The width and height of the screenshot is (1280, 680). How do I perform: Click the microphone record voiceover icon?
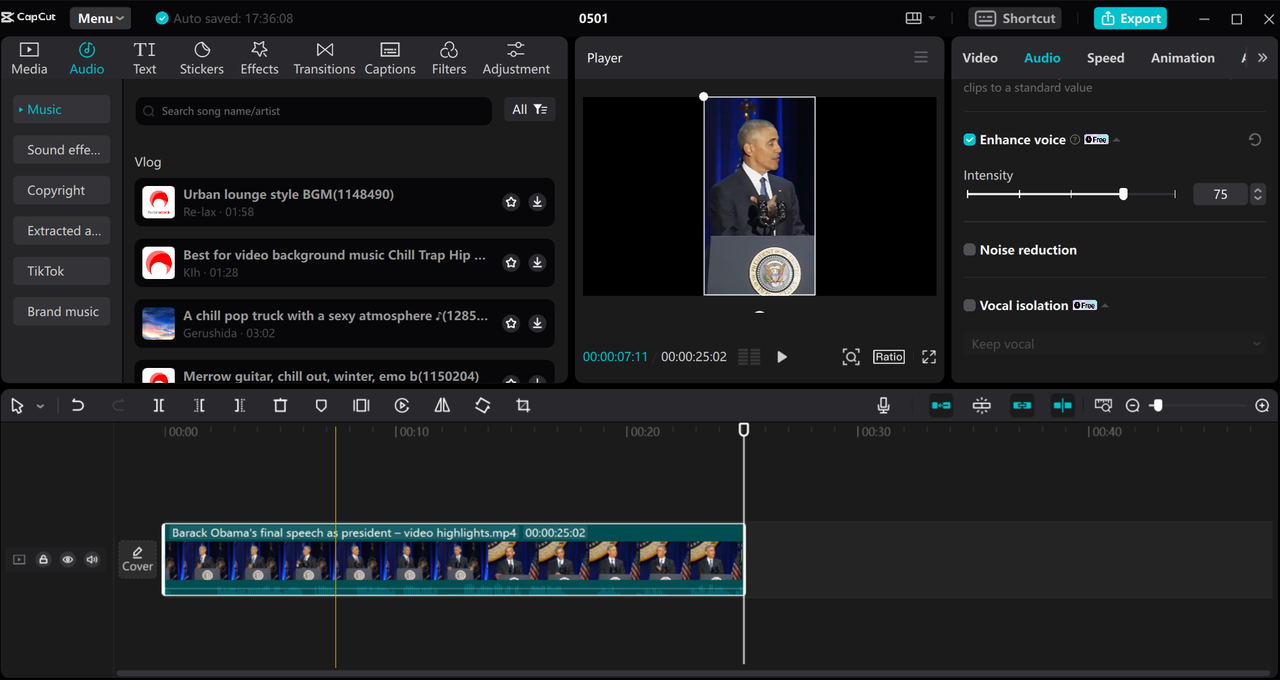point(884,405)
